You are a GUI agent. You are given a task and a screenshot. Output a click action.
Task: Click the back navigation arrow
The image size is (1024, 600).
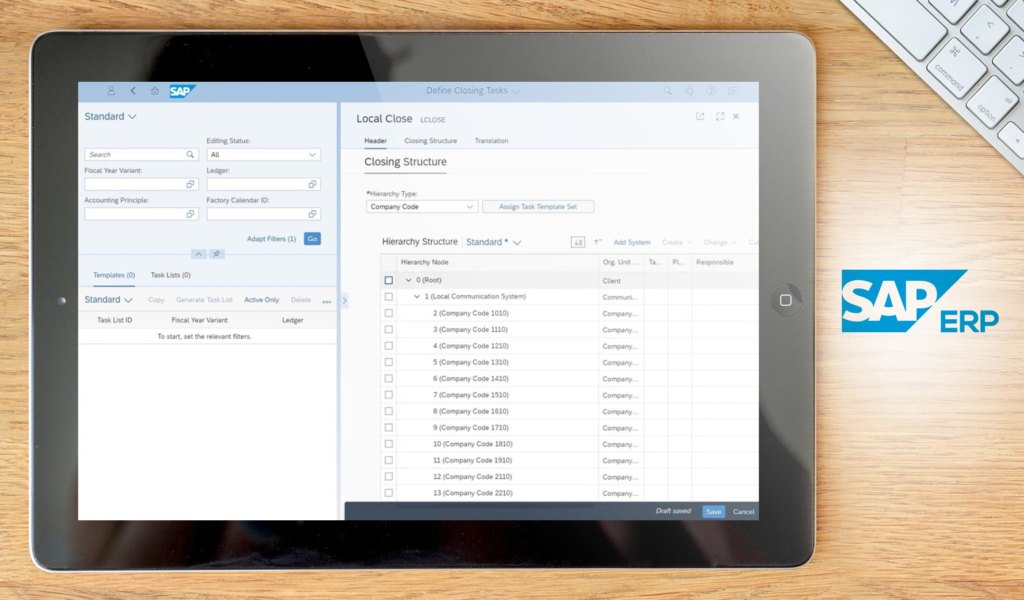point(133,90)
